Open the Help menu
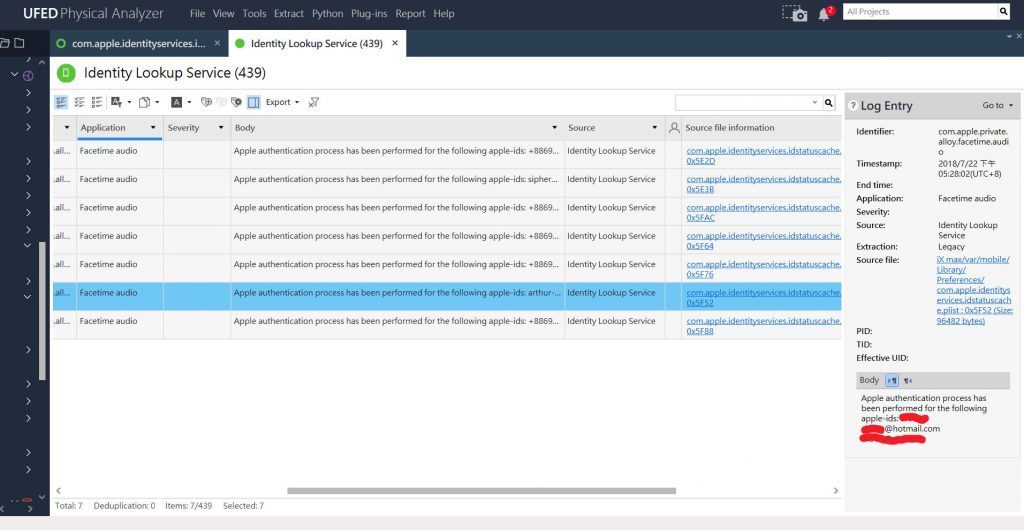 coord(443,14)
